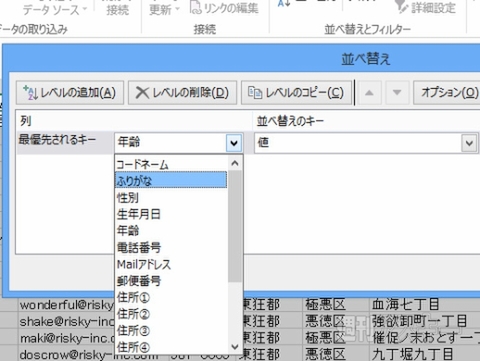This screenshot has height=361, width=480.
Task: Select コードネーム in the dropdown list
Action: 171,164
